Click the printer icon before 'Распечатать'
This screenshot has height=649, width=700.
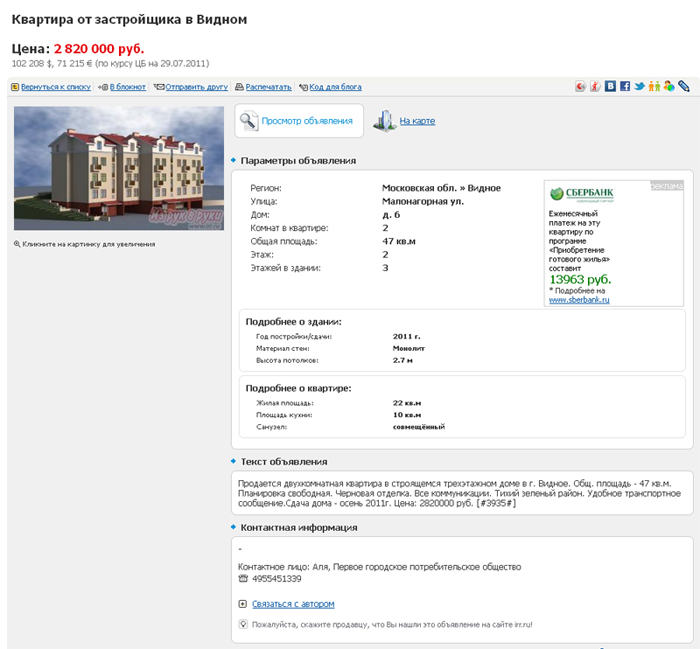pos(239,87)
